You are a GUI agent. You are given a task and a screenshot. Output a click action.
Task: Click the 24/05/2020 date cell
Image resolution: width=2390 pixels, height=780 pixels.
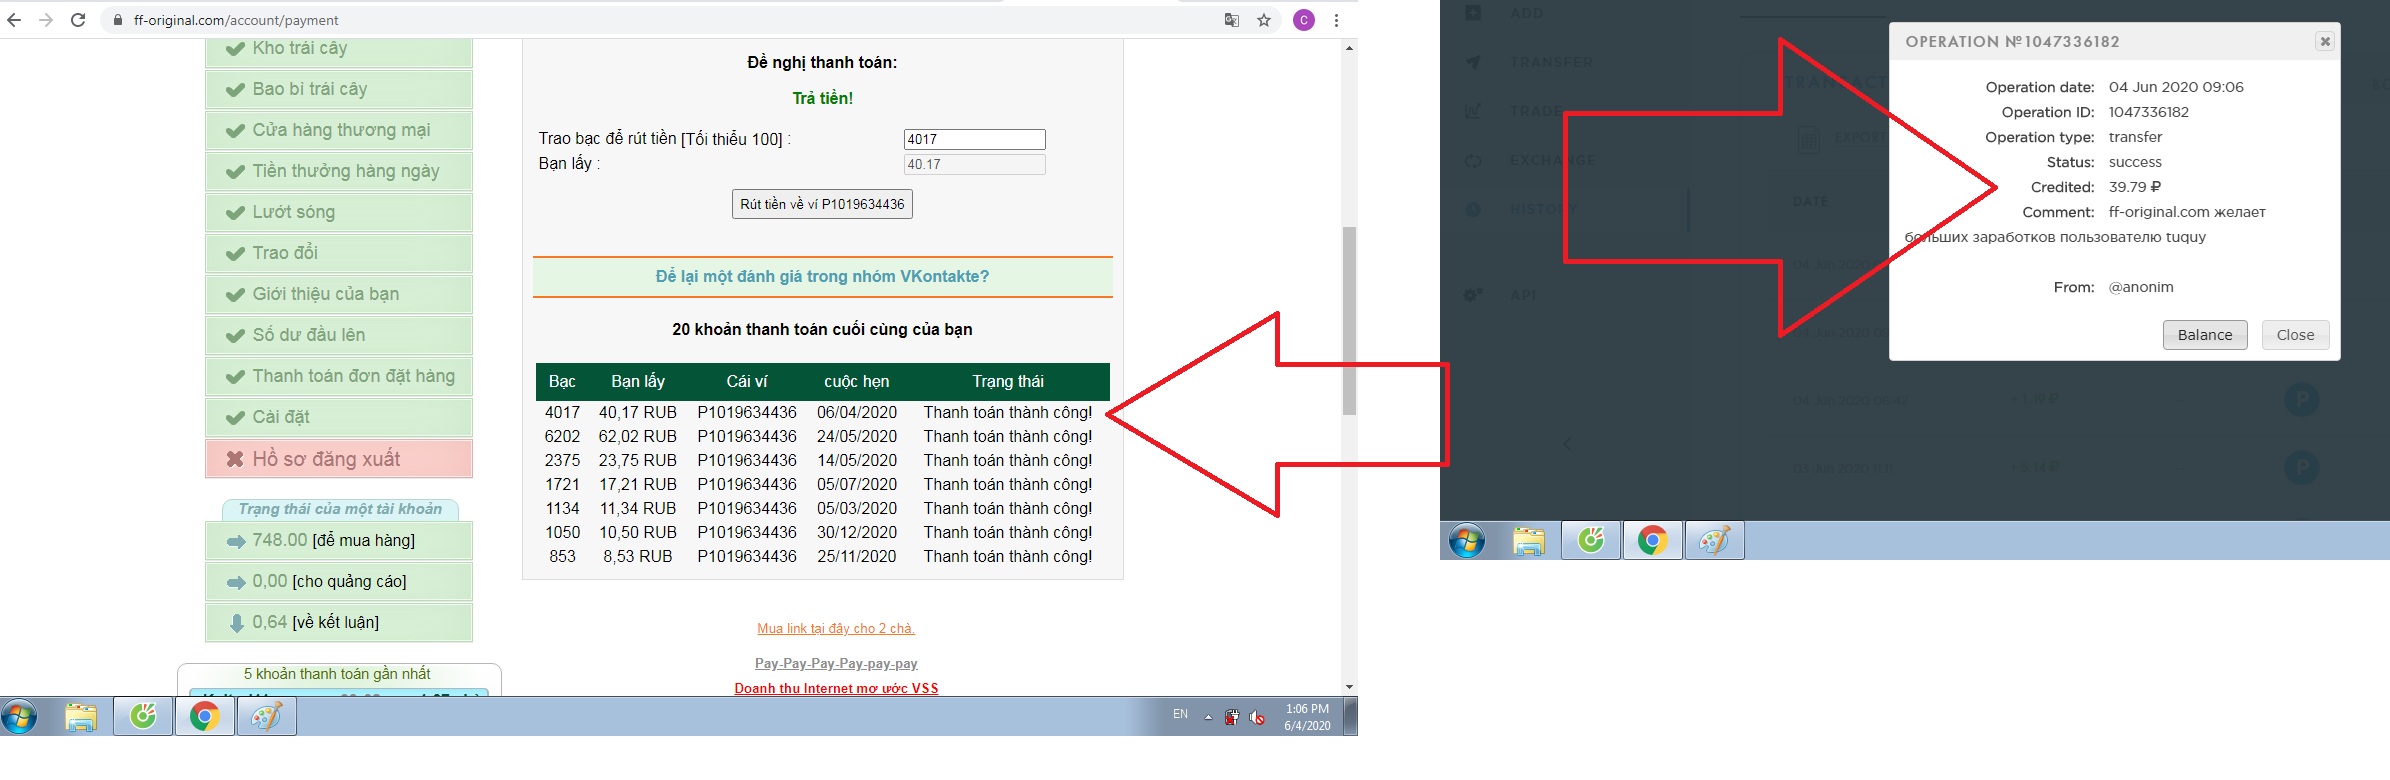click(857, 437)
